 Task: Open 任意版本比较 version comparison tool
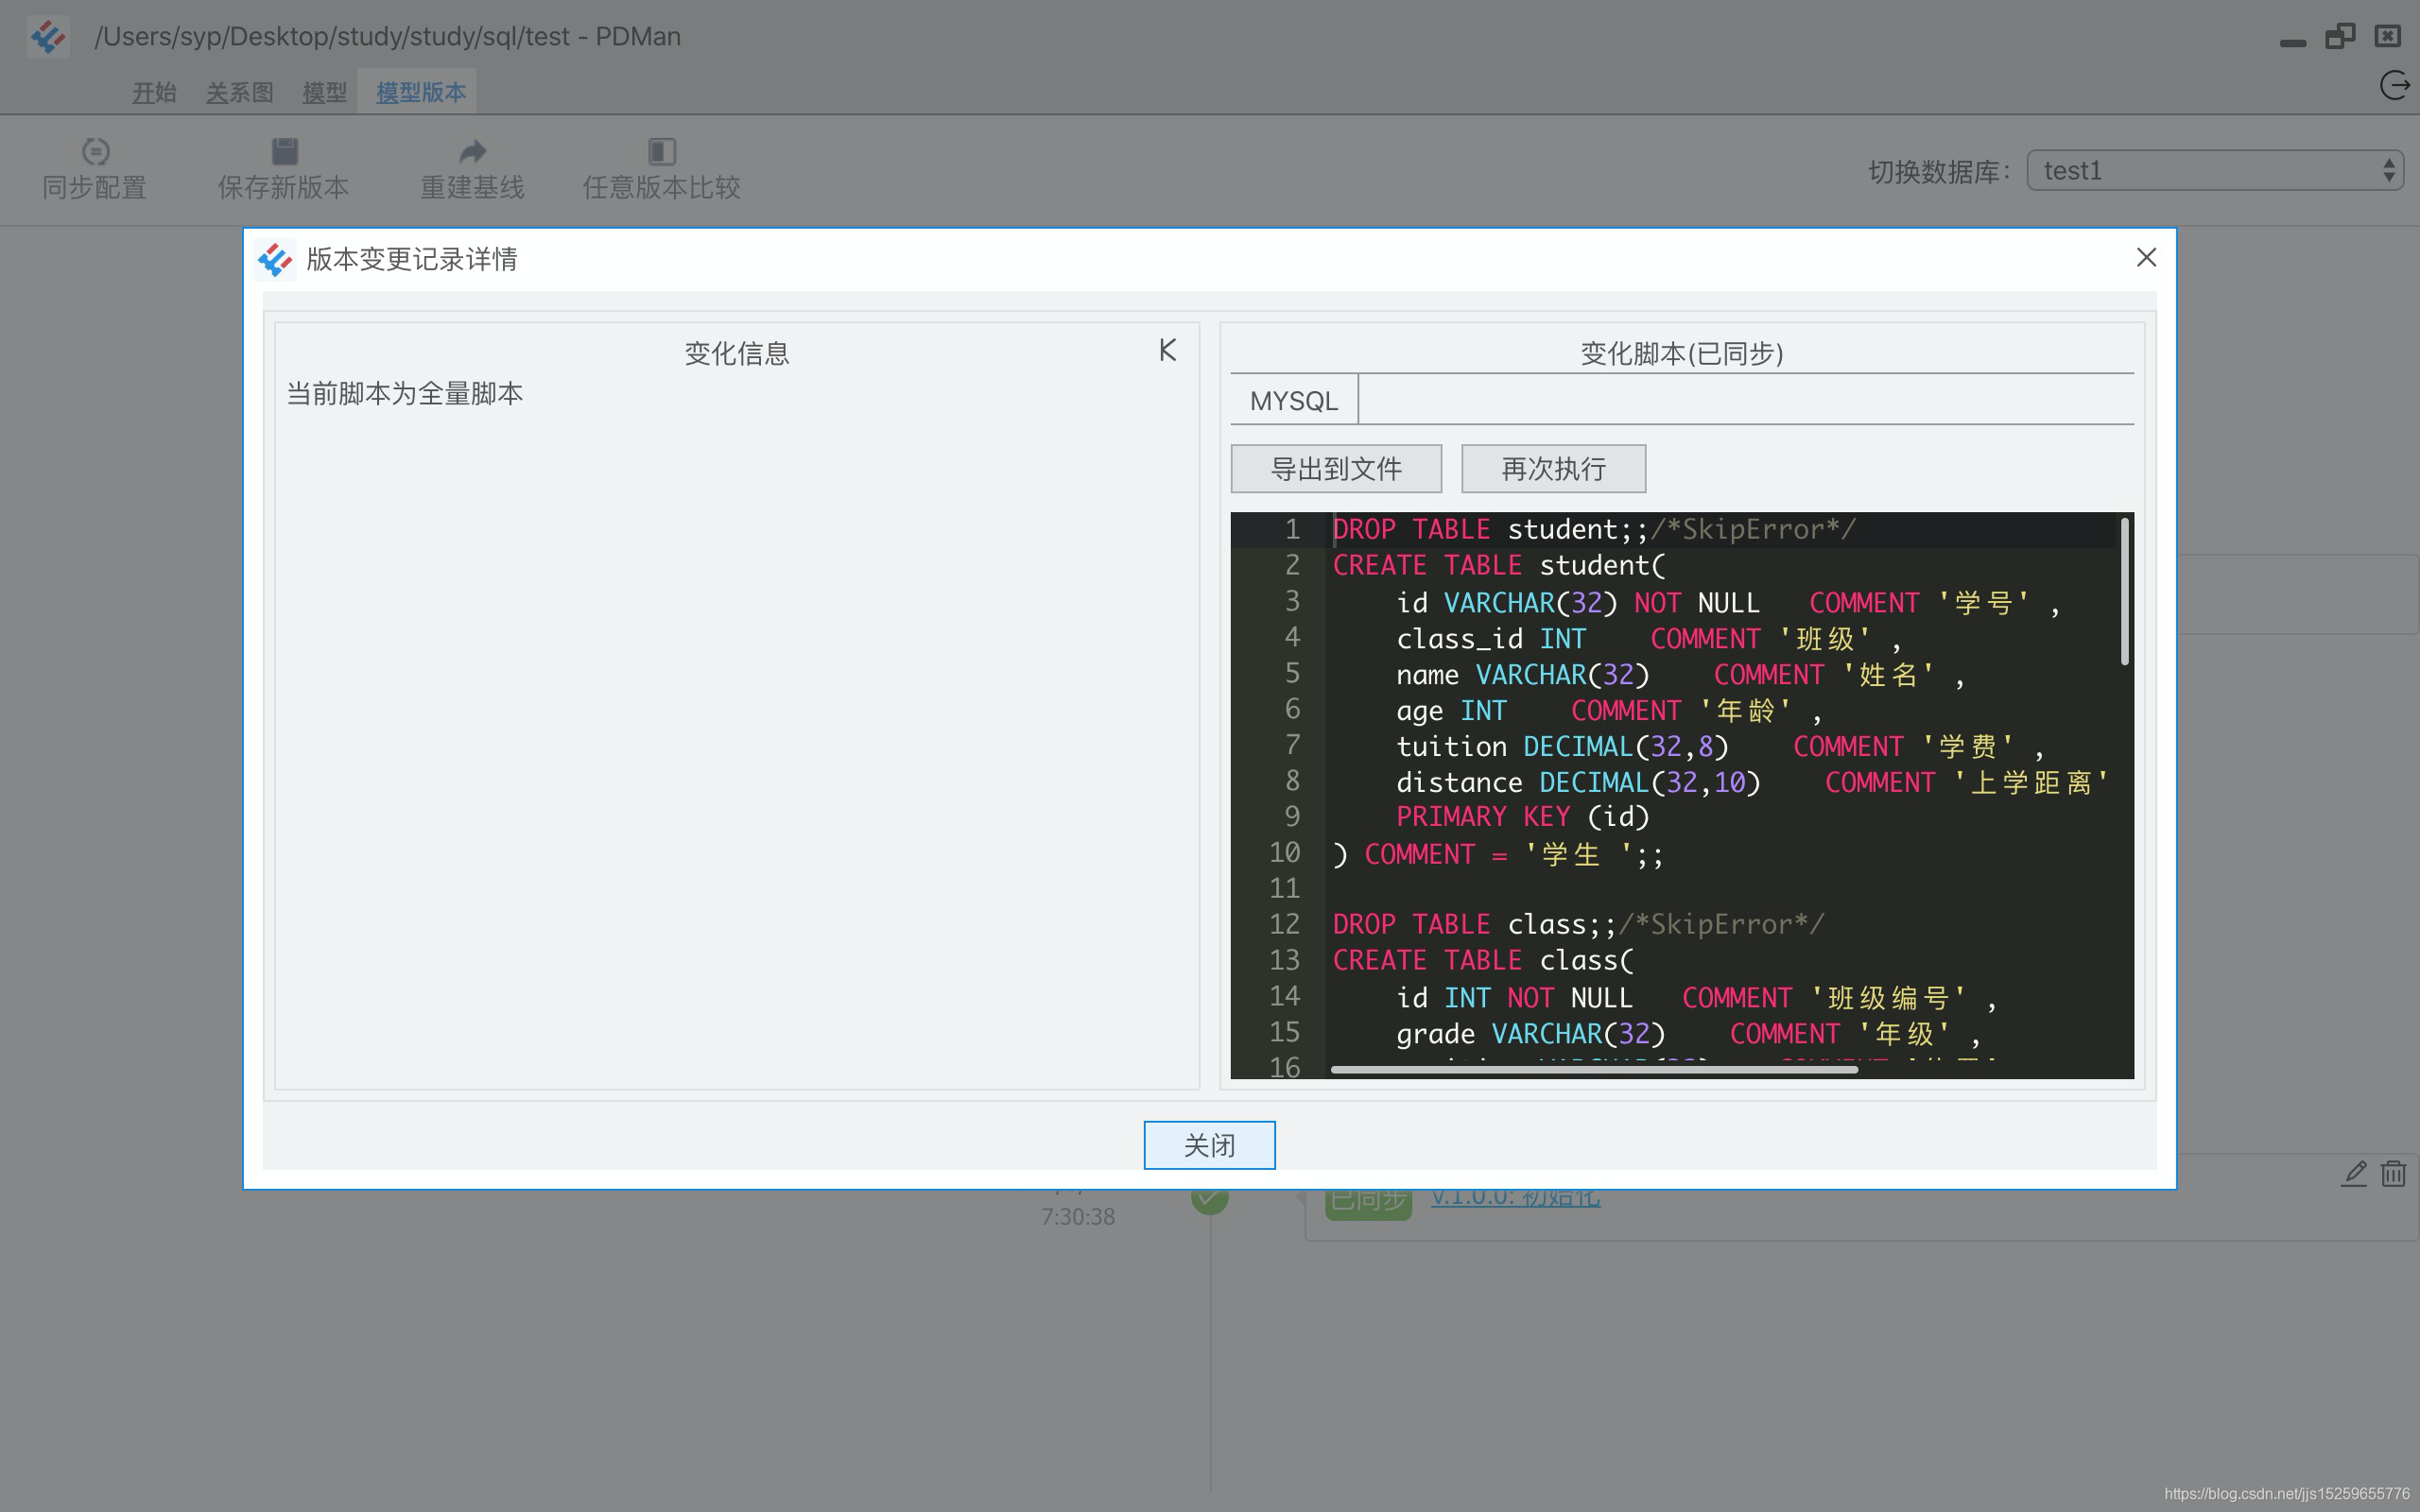coord(661,168)
